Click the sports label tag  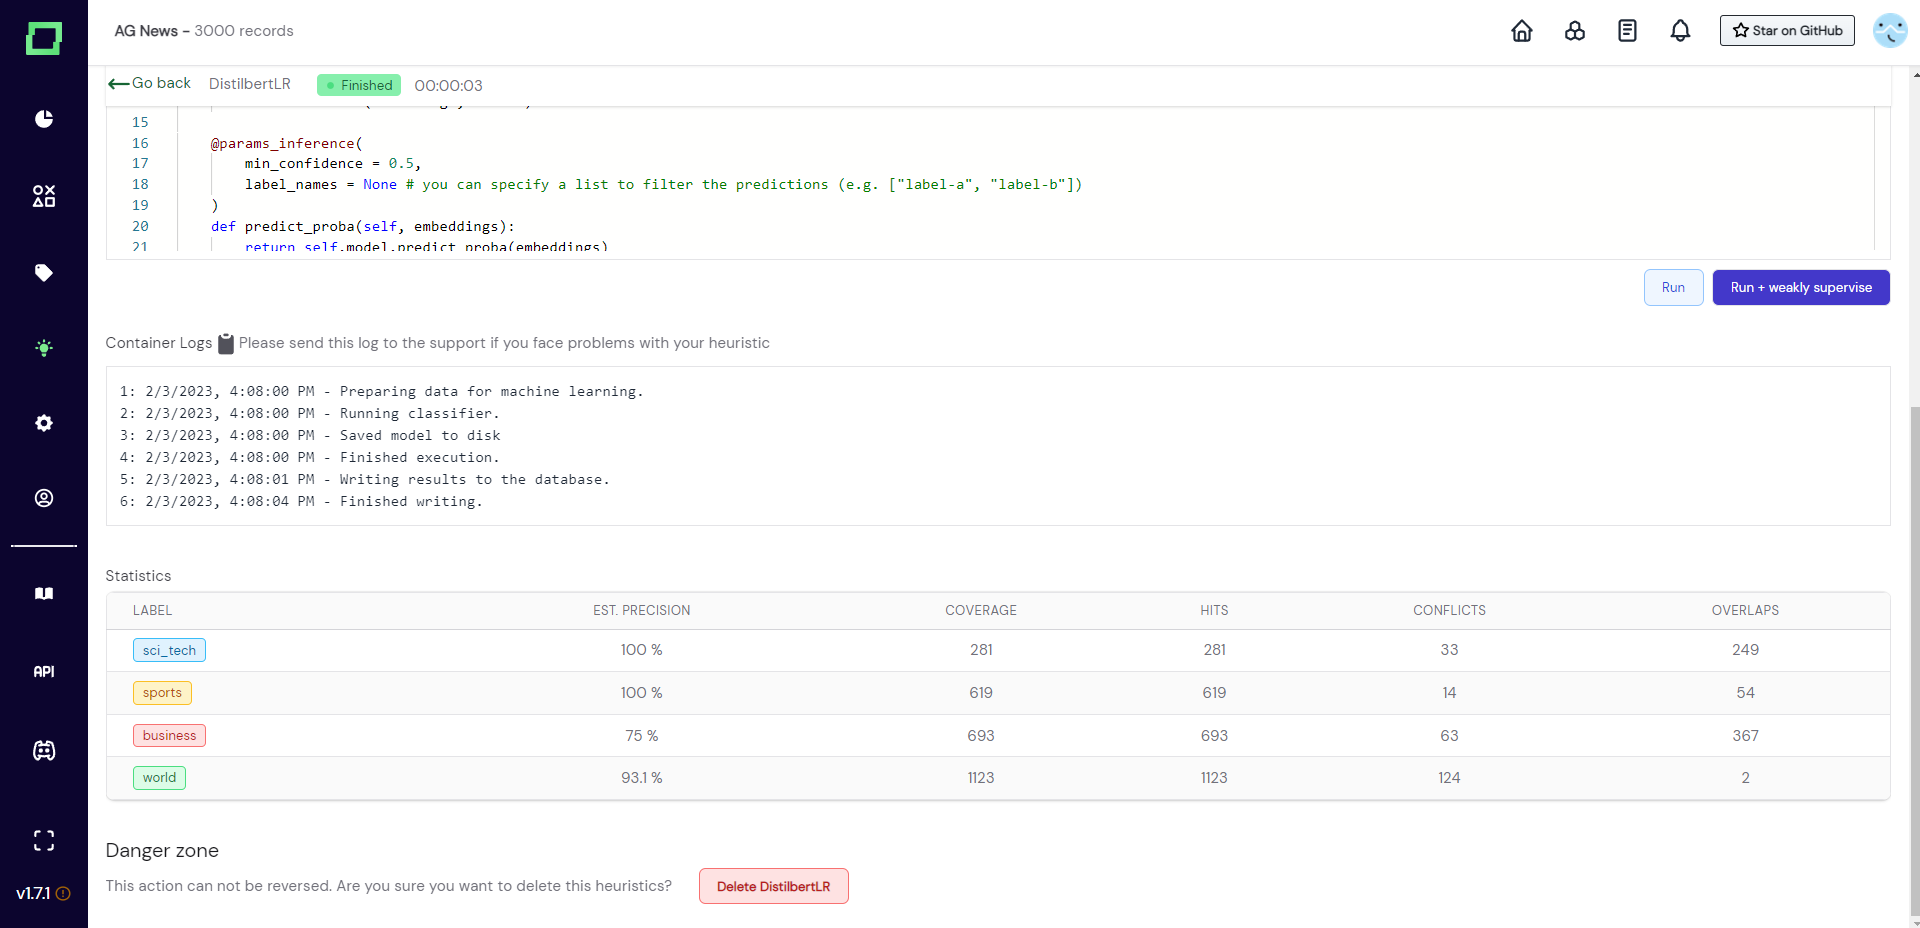pos(162,693)
